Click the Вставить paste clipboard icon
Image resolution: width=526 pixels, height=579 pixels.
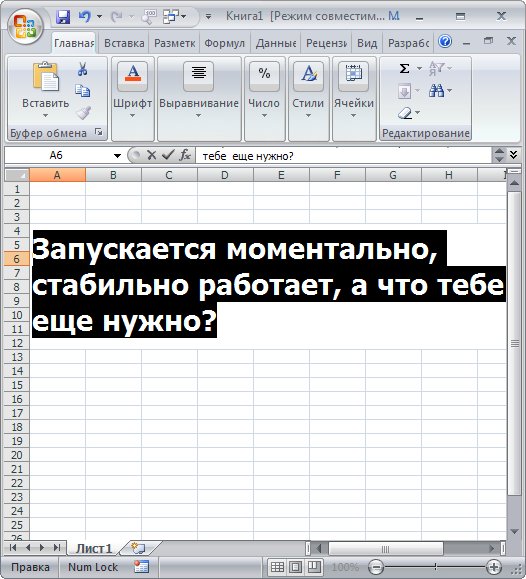[x=45, y=76]
